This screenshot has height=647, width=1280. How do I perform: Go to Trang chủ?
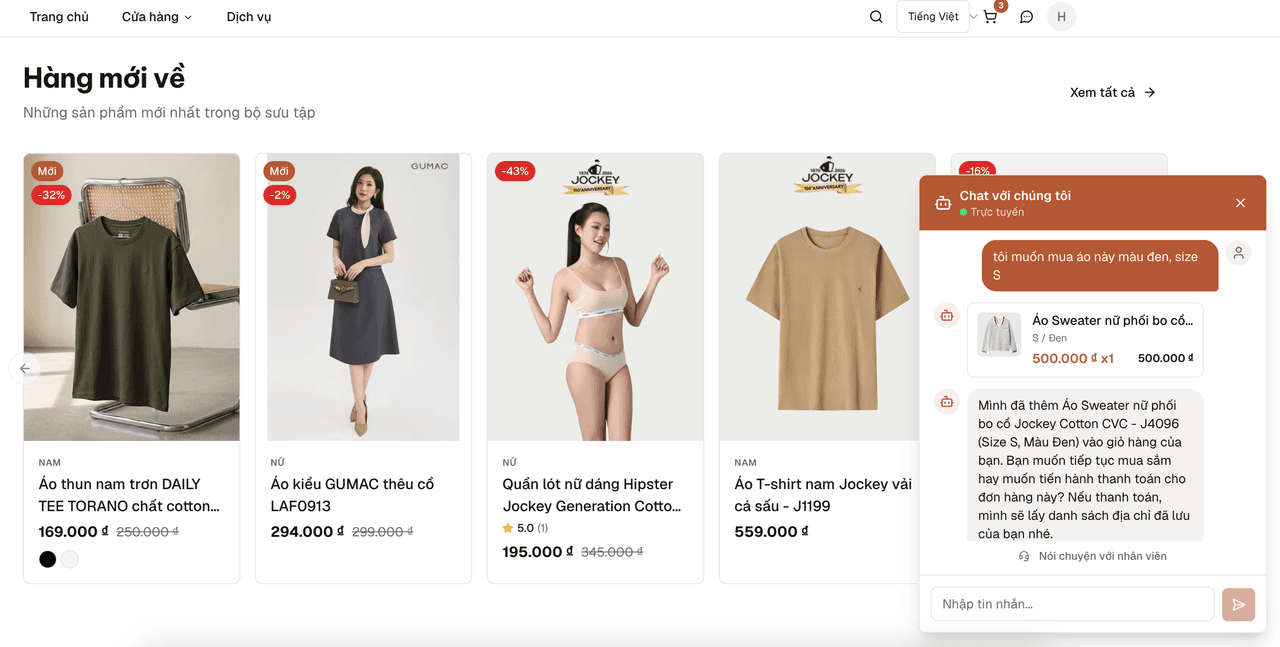coord(59,17)
